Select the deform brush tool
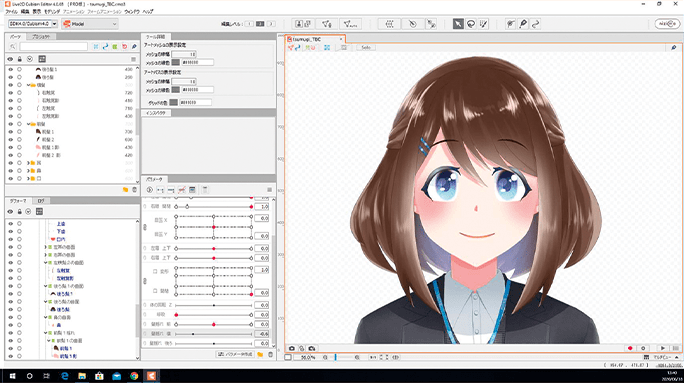The image size is (684, 383). (x=510, y=24)
